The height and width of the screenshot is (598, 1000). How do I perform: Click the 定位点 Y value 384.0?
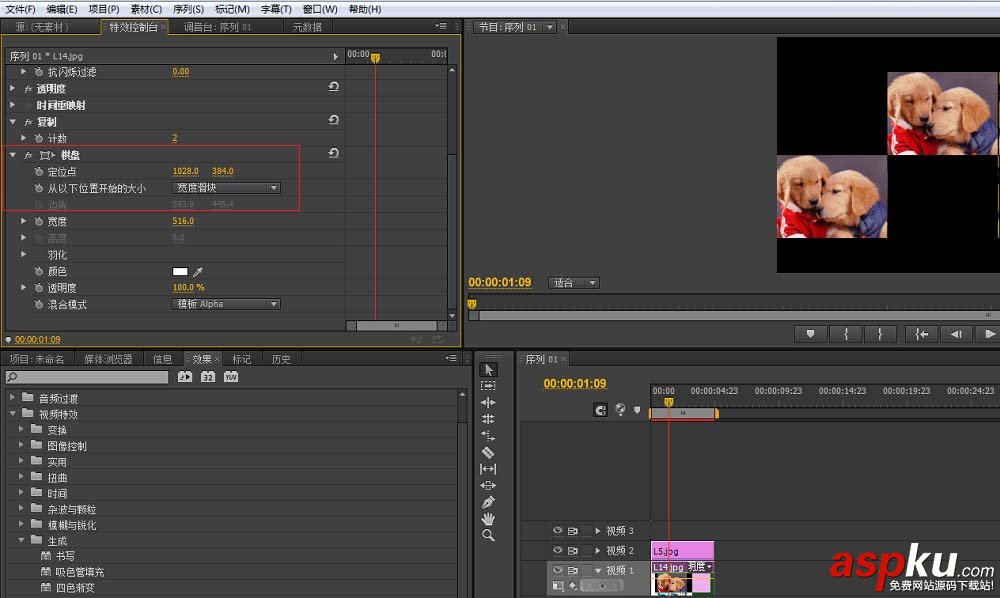point(223,171)
